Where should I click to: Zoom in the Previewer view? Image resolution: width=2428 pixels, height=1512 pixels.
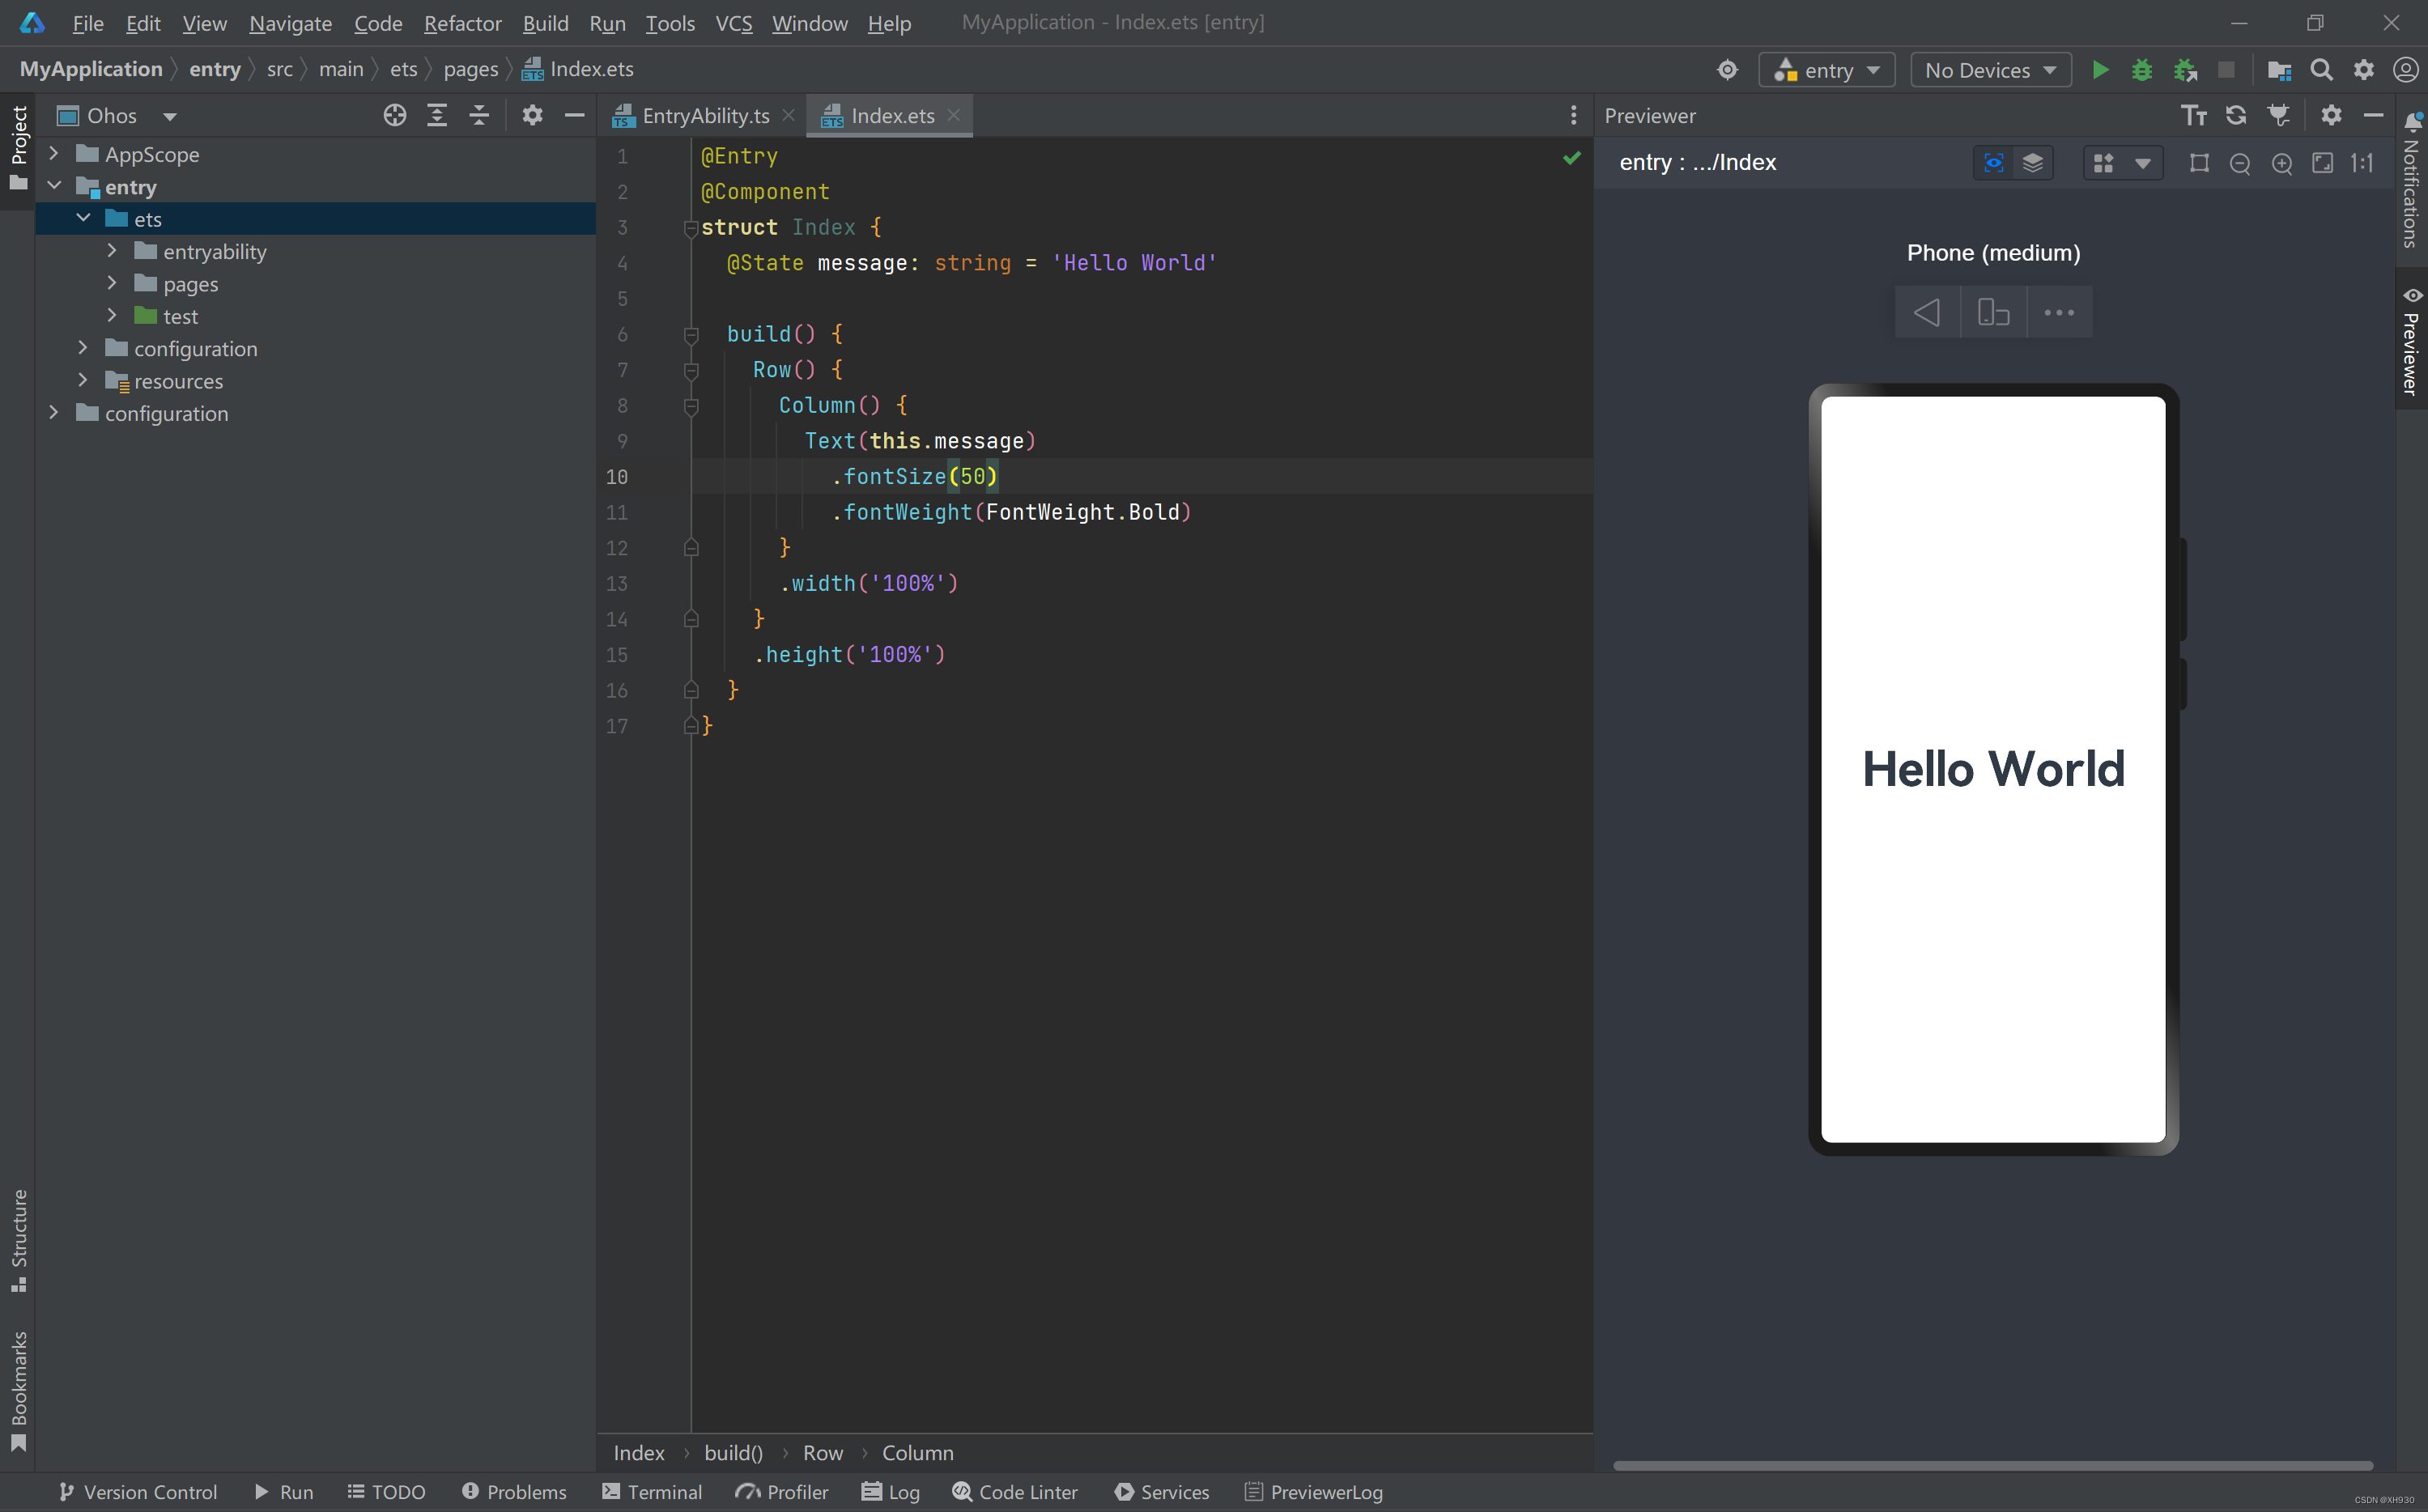tap(2281, 164)
